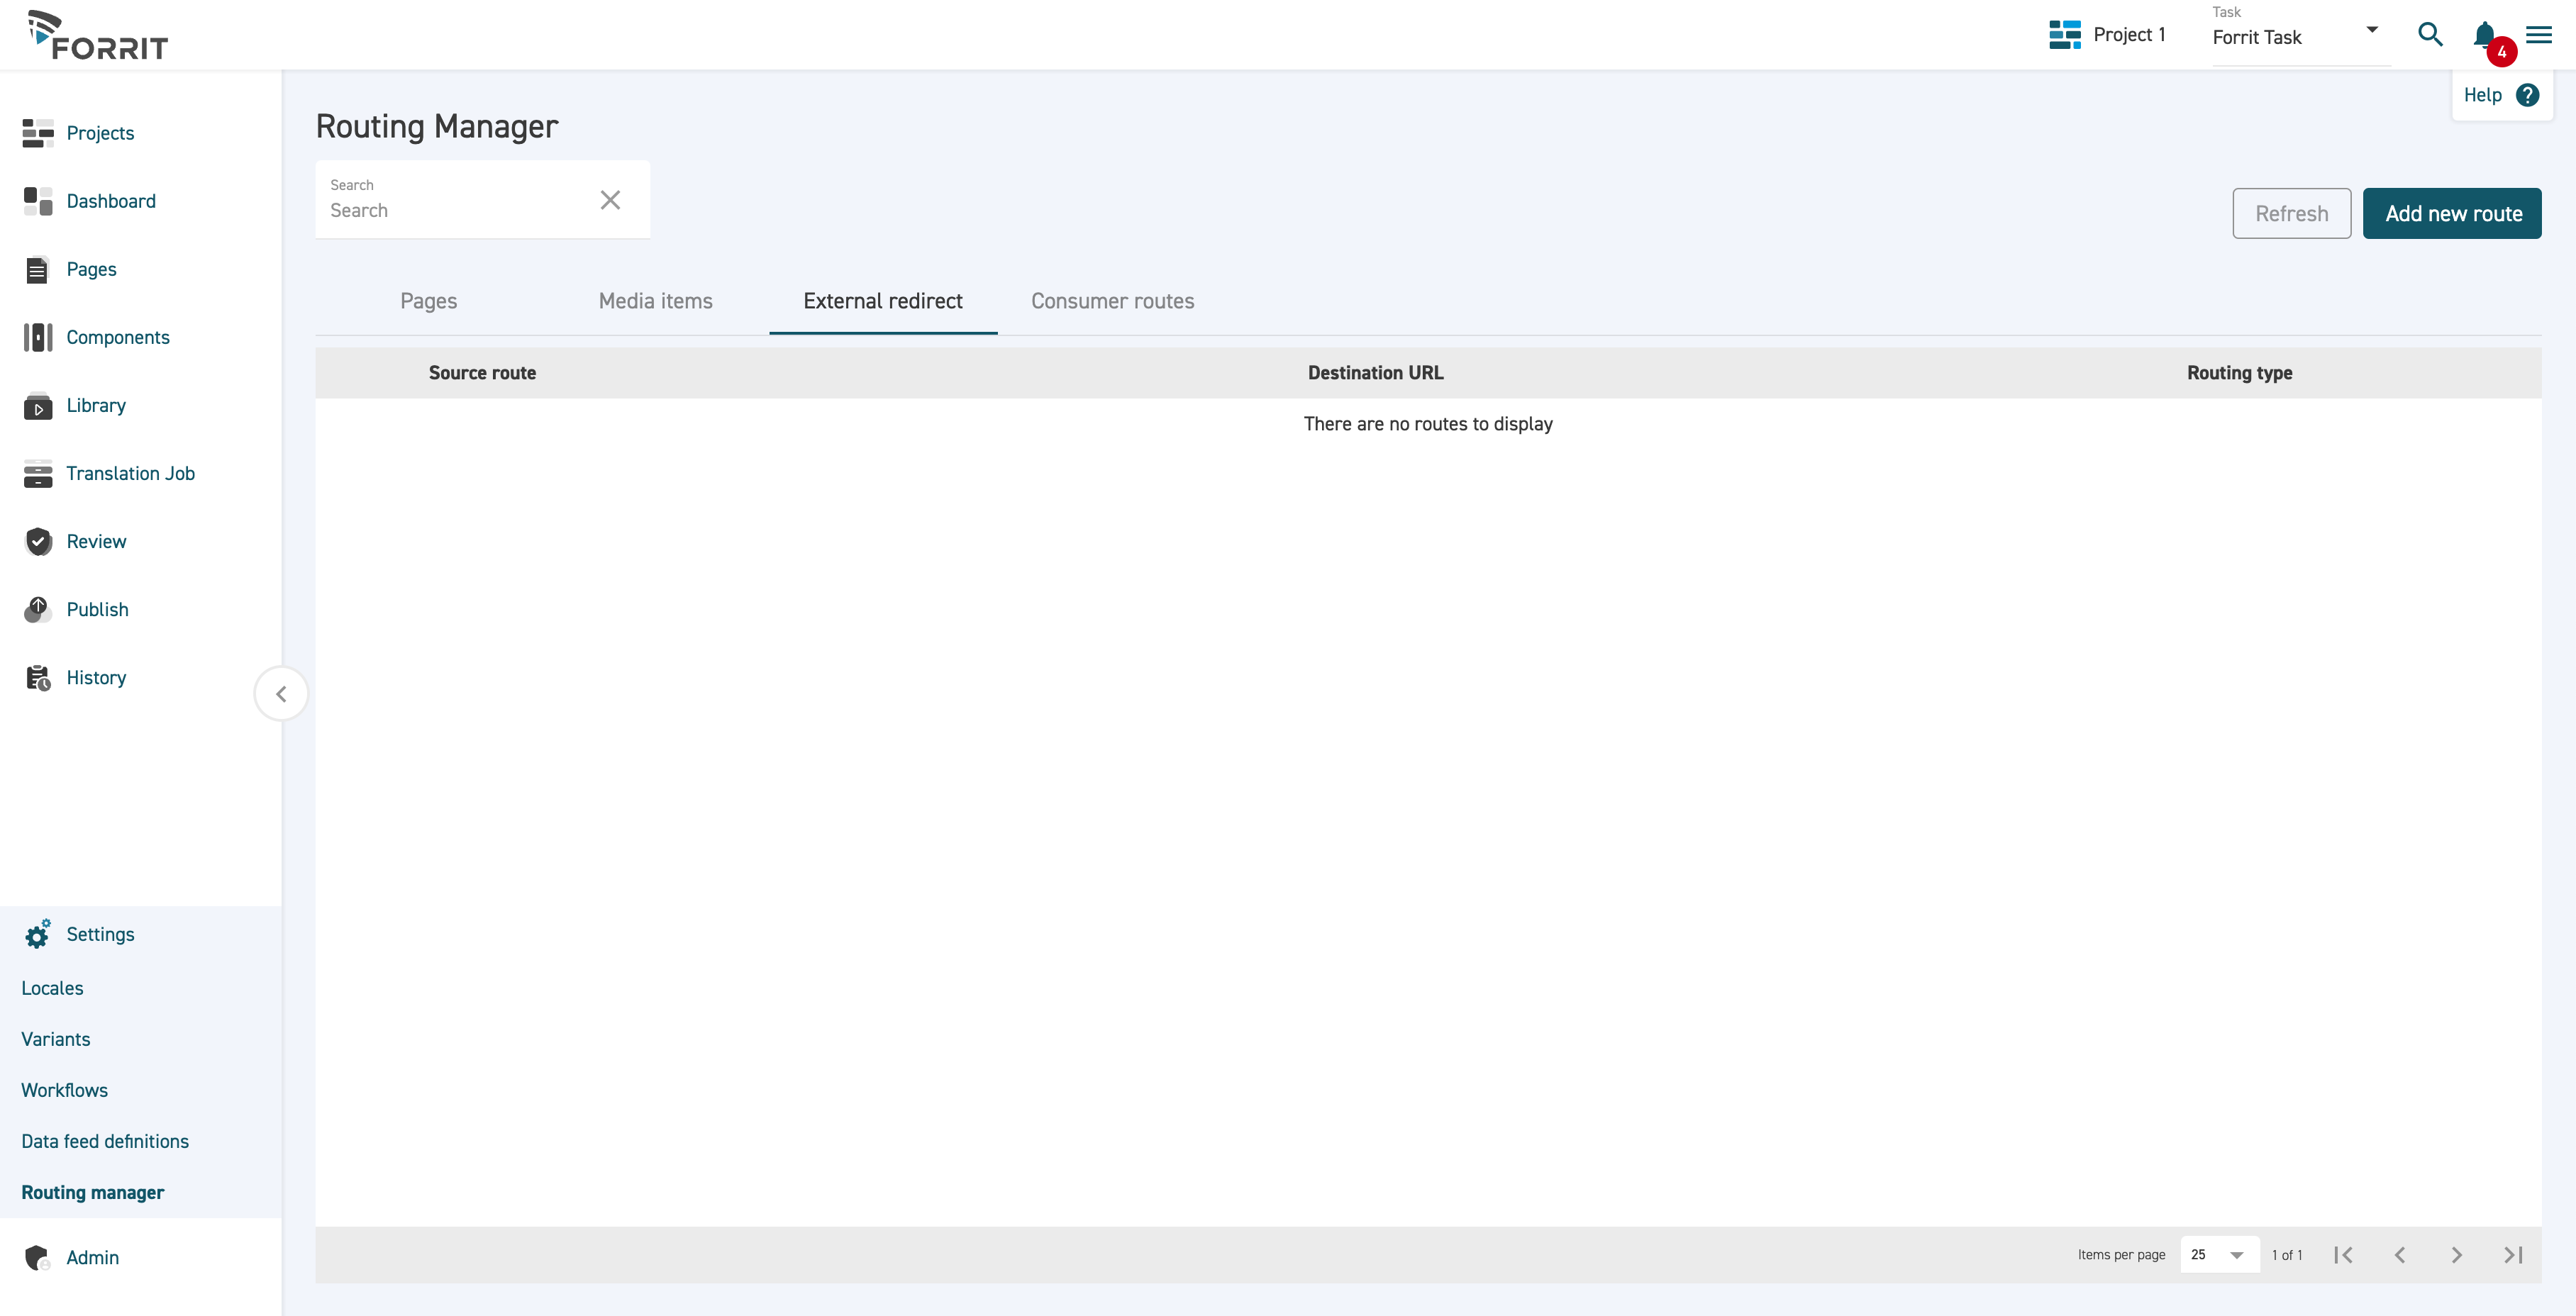Jump to last page in pagination

(2513, 1254)
